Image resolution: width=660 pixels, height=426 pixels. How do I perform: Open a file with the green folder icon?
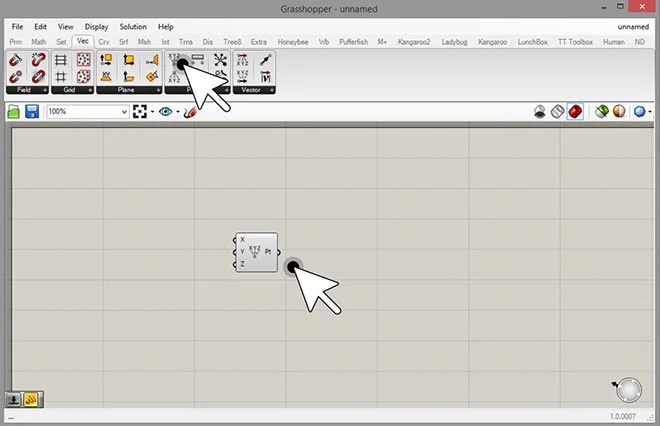pos(14,112)
